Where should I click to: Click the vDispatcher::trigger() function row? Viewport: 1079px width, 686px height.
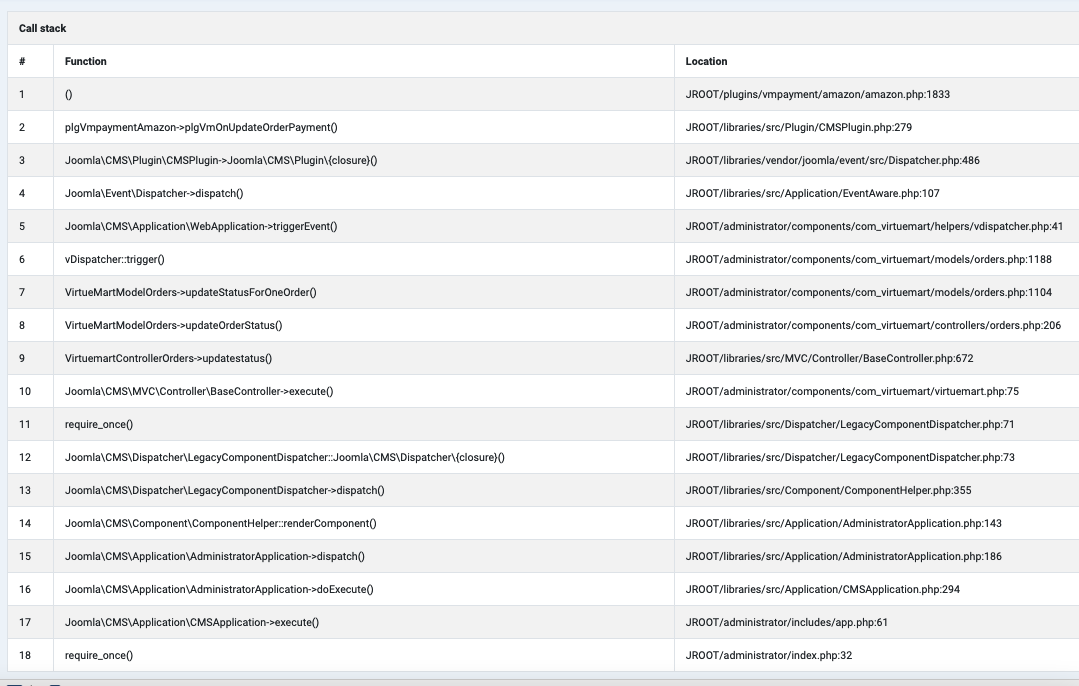(114, 260)
